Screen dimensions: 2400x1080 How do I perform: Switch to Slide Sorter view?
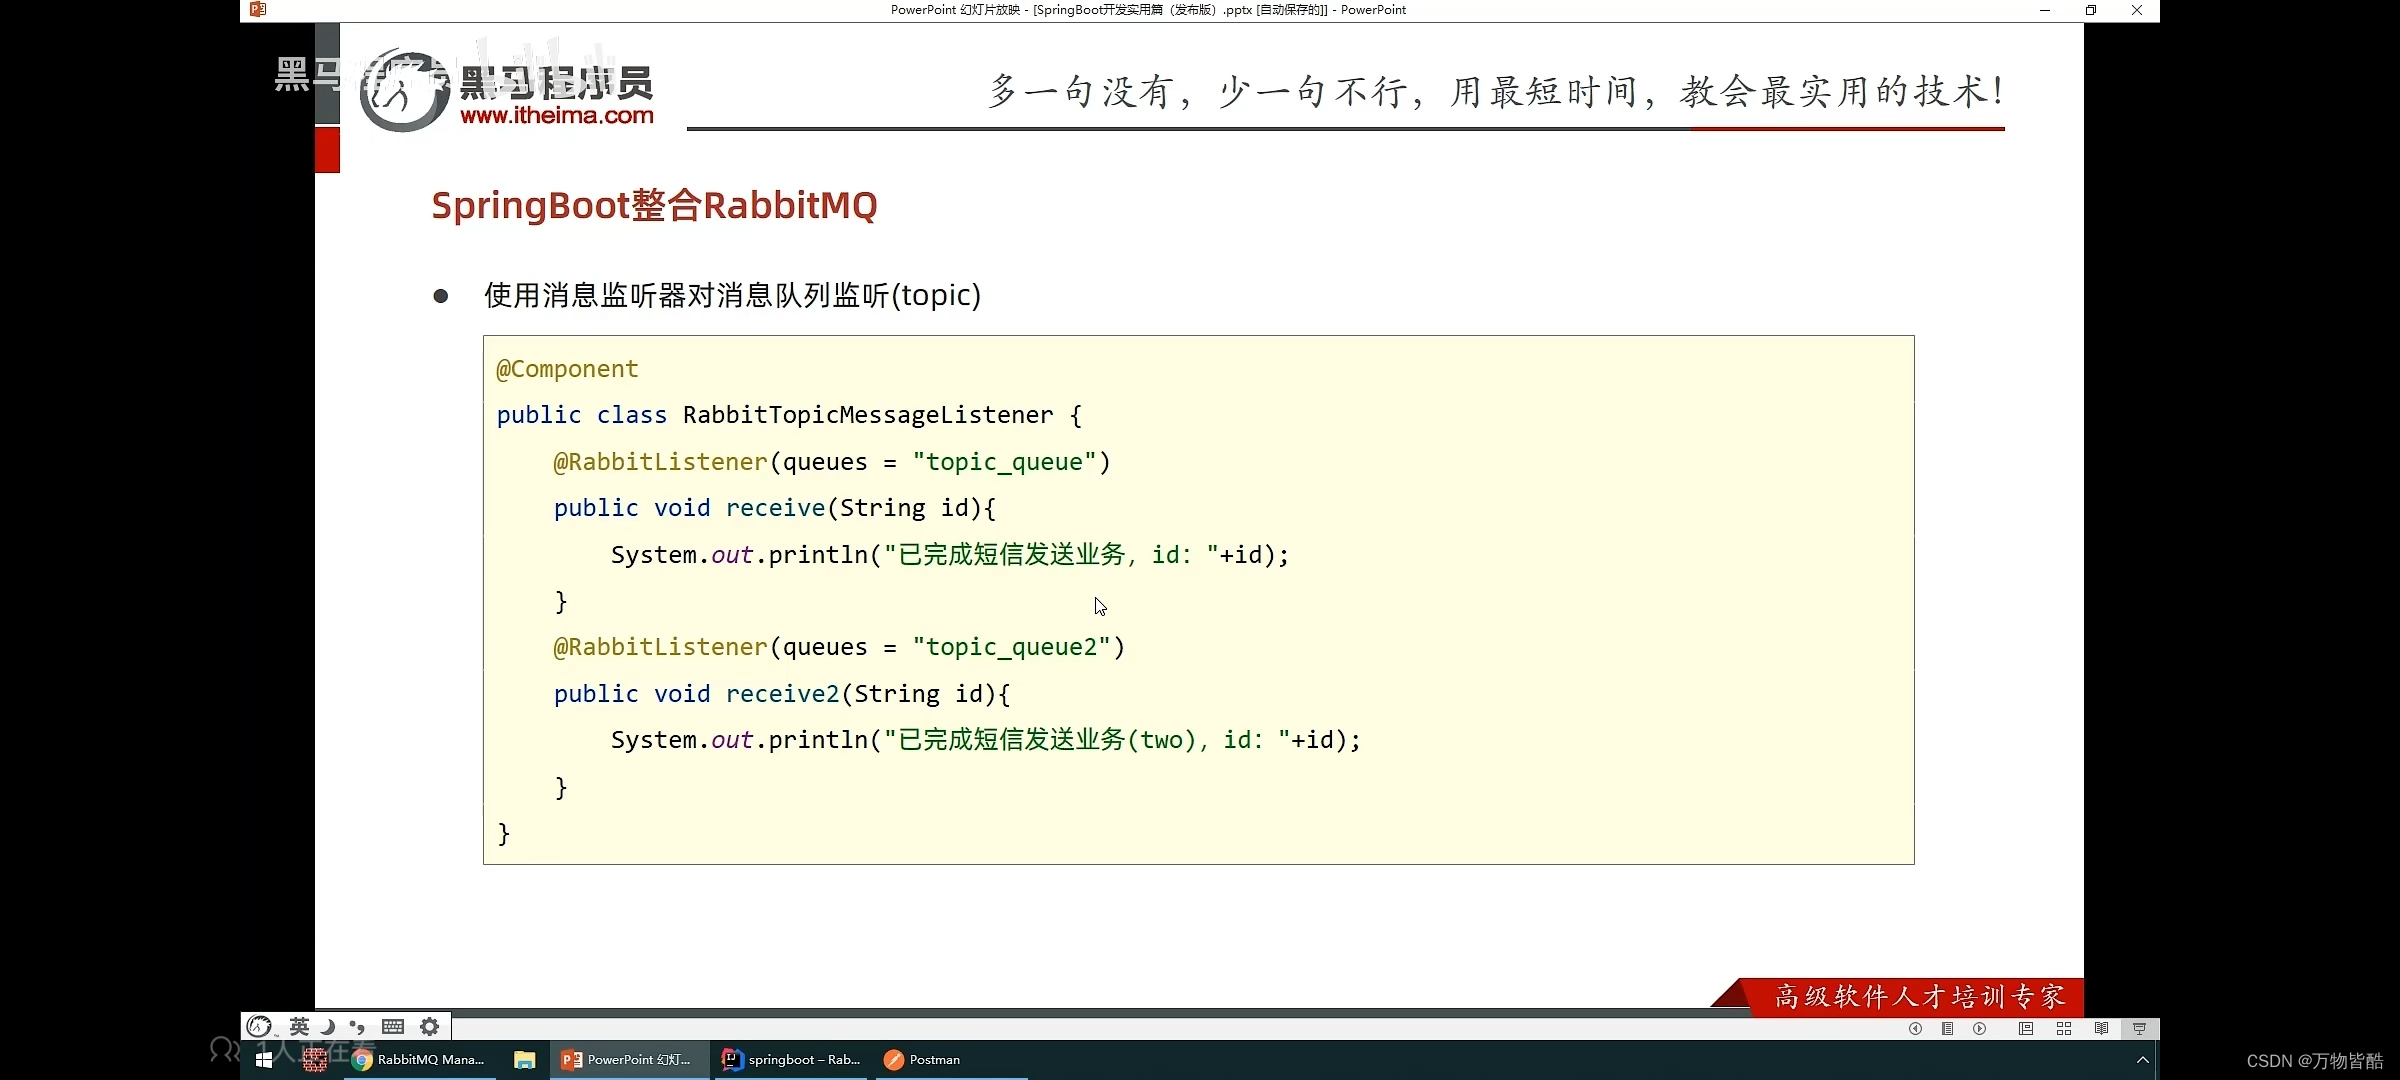click(x=2064, y=1028)
